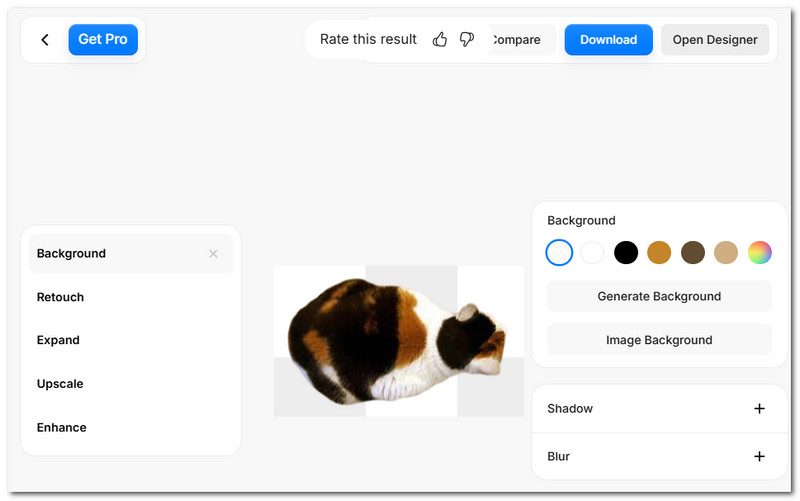Click the 'Rate this result' text
Image resolution: width=800 pixels, height=501 pixels.
pos(368,39)
